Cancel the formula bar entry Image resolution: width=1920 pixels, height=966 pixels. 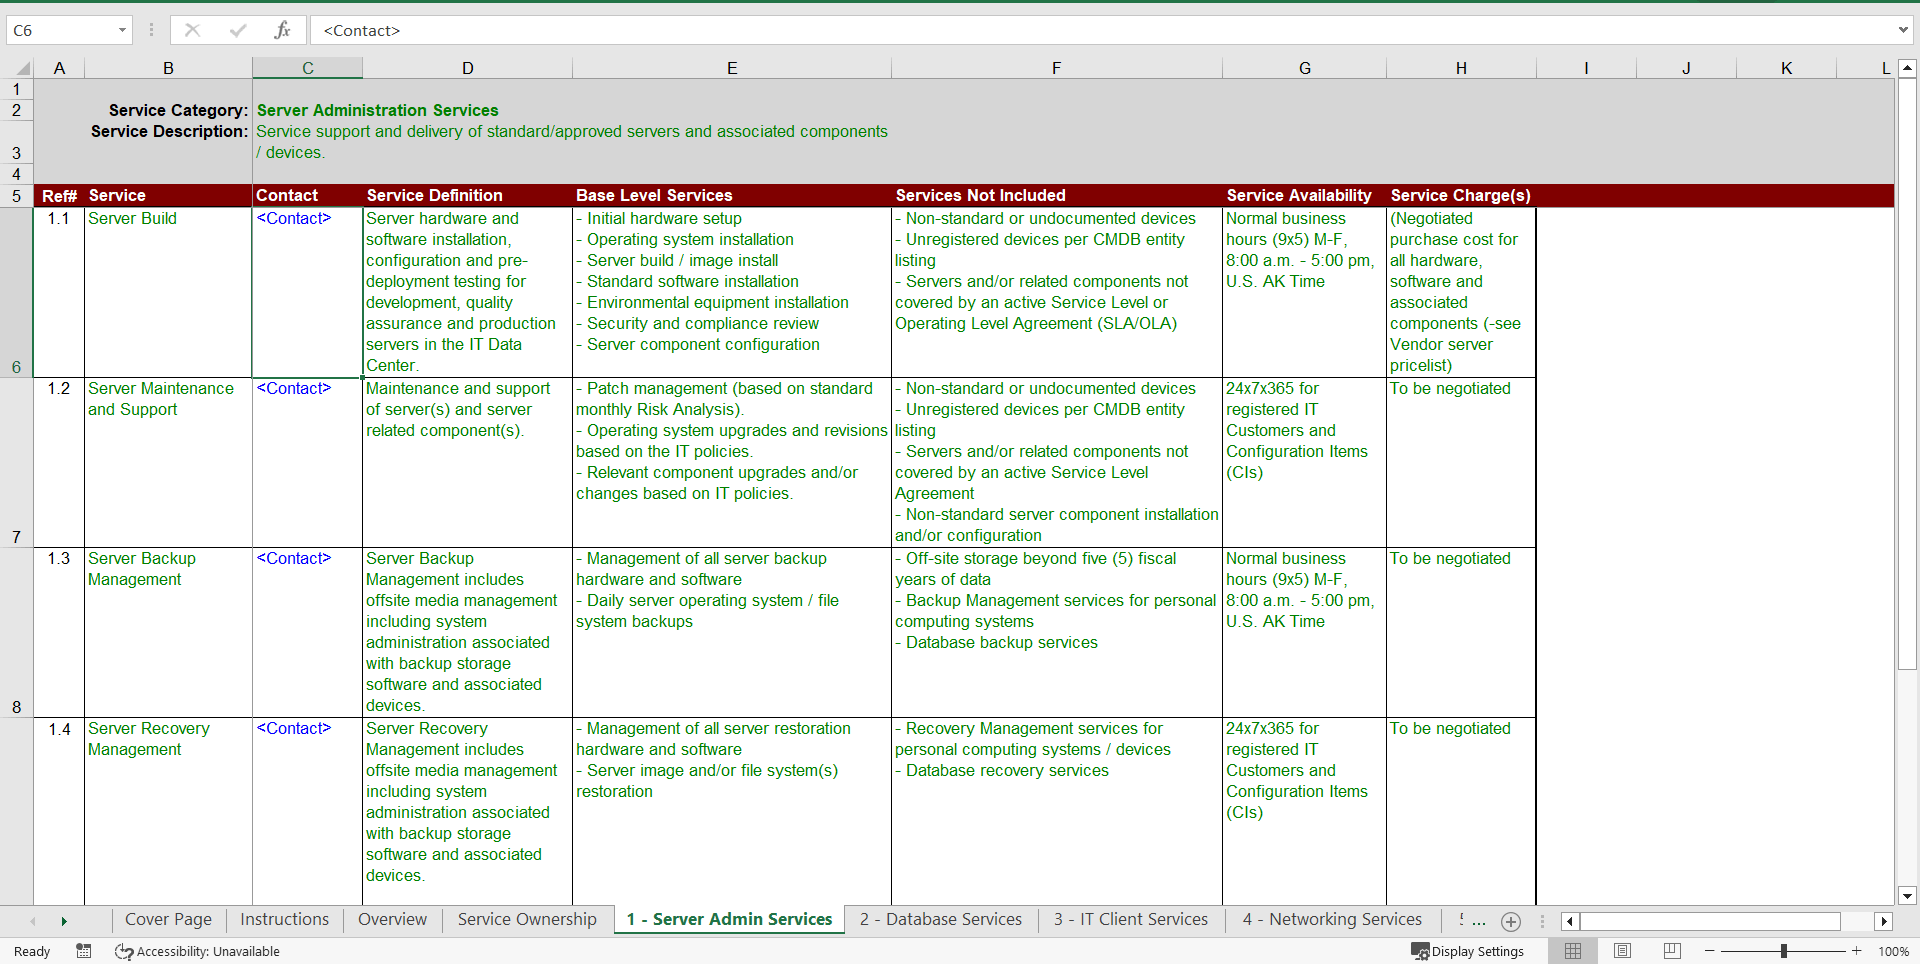[x=192, y=30]
